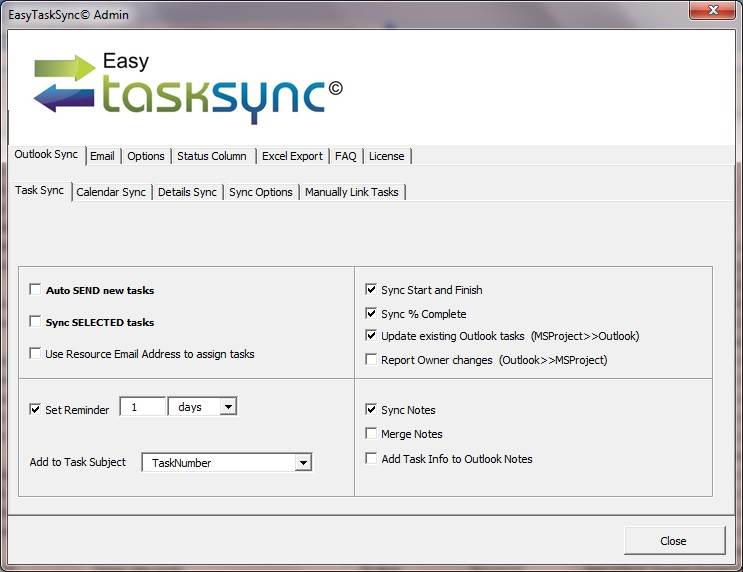
Task: Go to the Options tab
Action: click(145, 156)
